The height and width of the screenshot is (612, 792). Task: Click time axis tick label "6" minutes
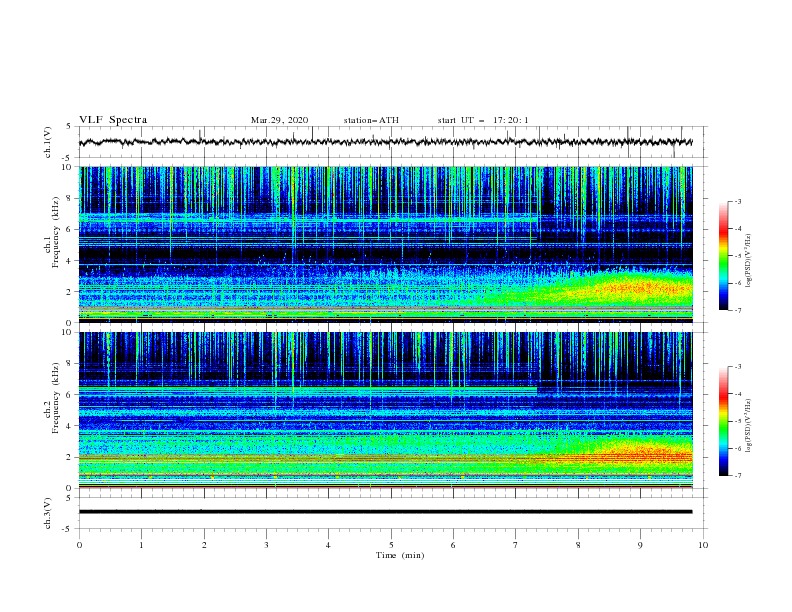pyautogui.click(x=453, y=545)
